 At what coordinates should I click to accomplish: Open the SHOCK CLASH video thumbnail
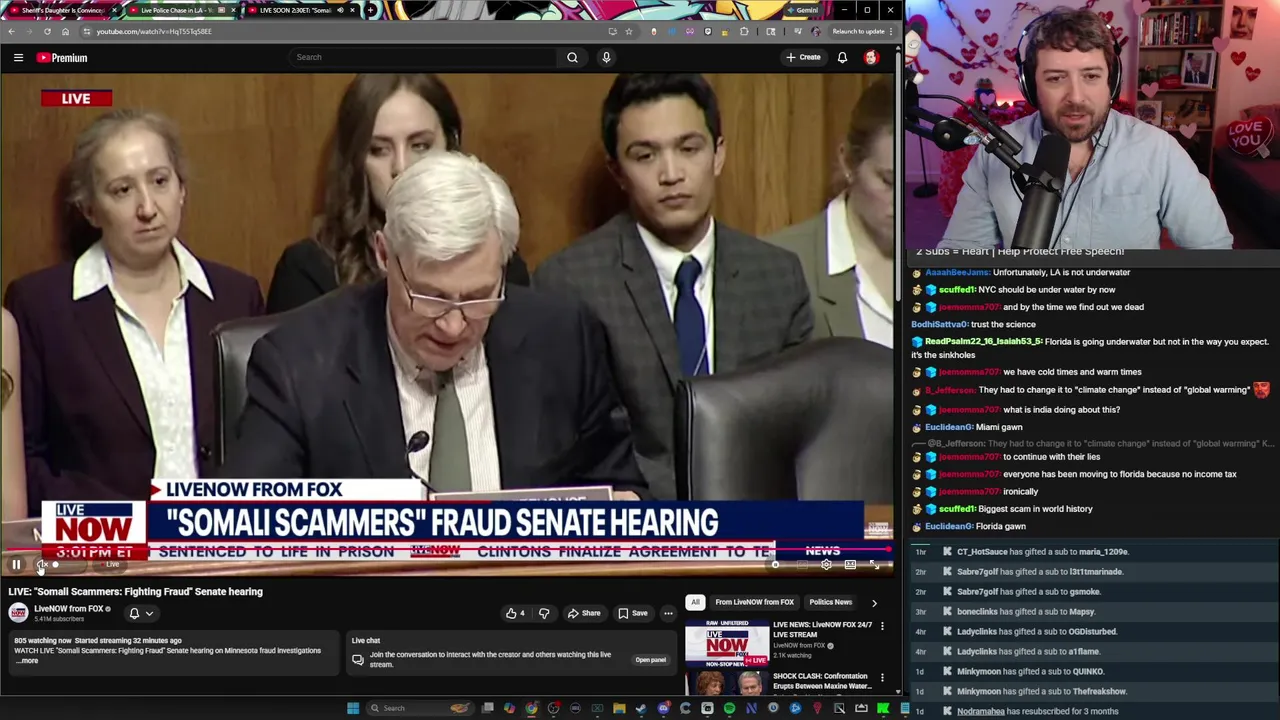(x=727, y=684)
